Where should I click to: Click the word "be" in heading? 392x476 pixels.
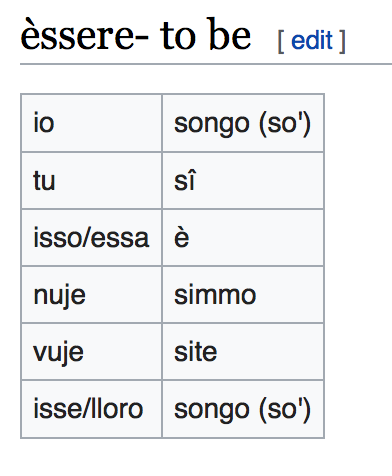228,35
